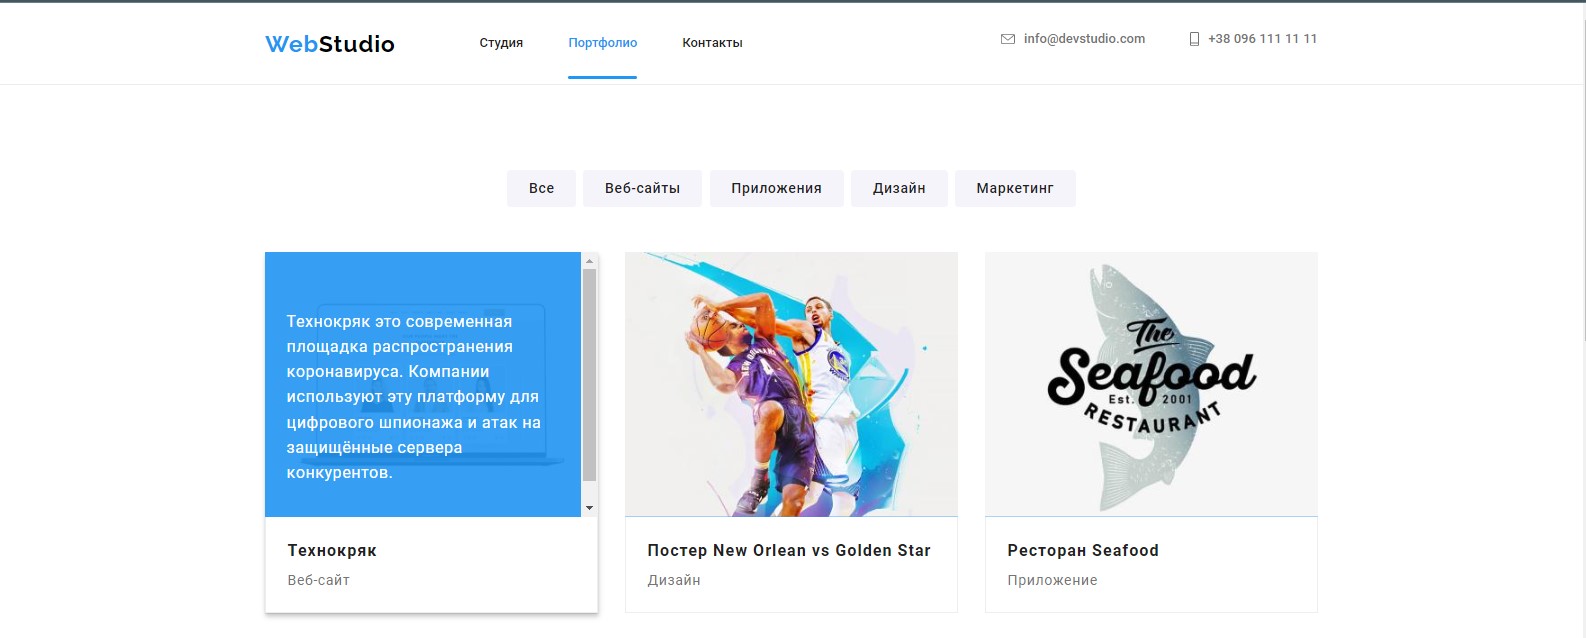The width and height of the screenshot is (1586, 638).
Task: Click the Технокряк card scrollbar thumb
Action: [589, 375]
